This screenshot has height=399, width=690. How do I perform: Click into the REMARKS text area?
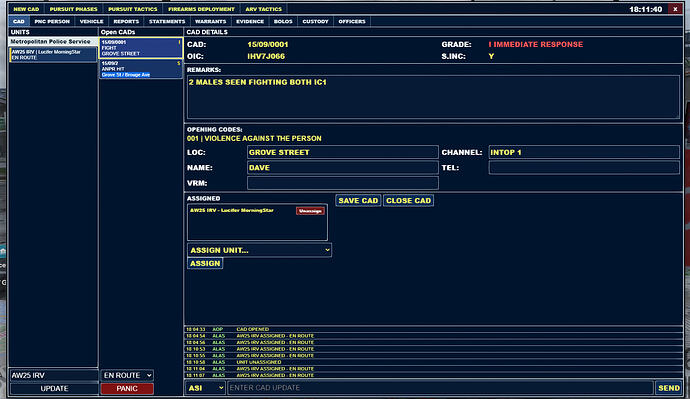[x=433, y=97]
